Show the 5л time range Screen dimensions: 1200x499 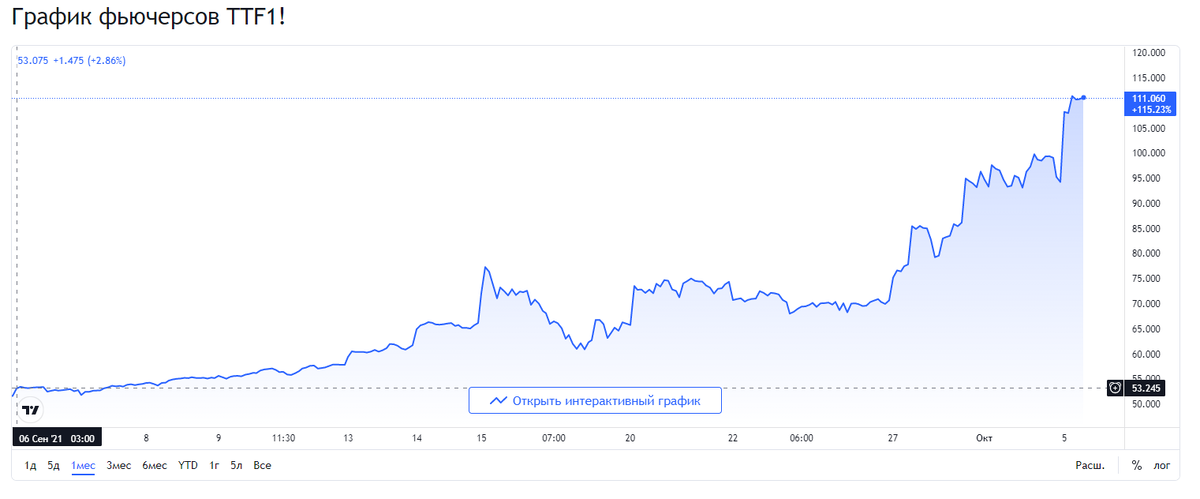point(237,466)
